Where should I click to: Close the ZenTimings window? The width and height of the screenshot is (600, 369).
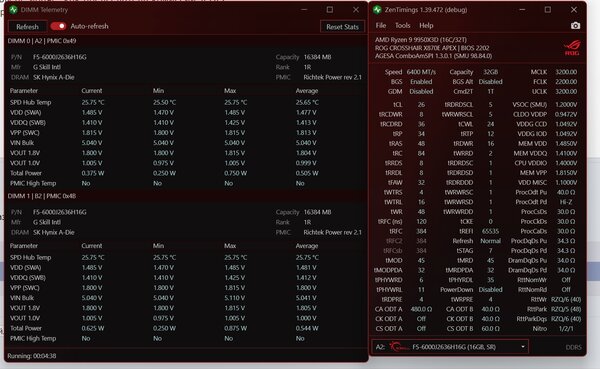click(574, 10)
